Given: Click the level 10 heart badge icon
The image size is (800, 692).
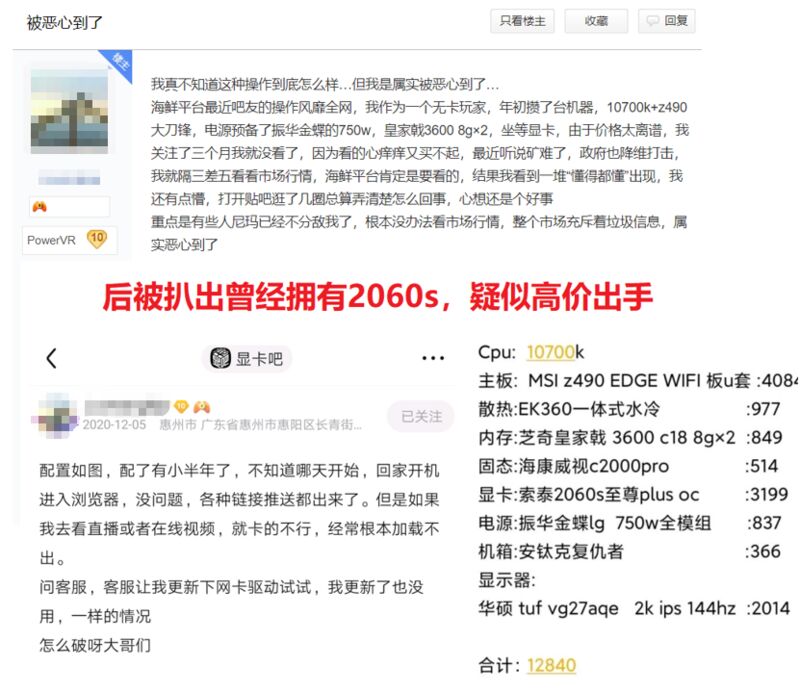Looking at the screenshot, I should click(97, 239).
